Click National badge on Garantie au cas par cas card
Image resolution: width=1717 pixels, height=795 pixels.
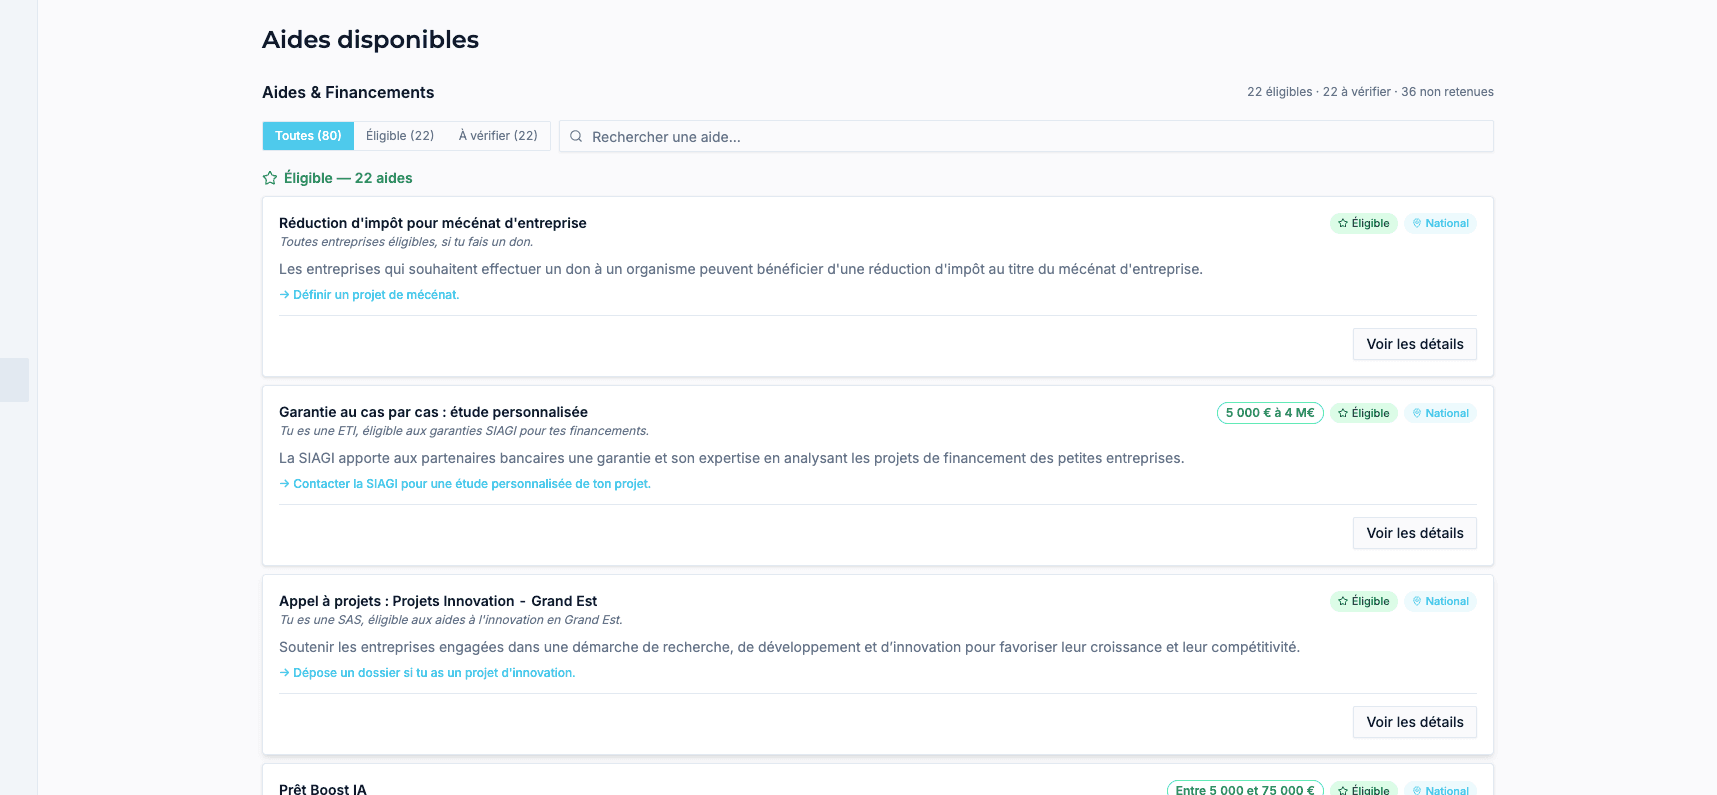pos(1440,413)
